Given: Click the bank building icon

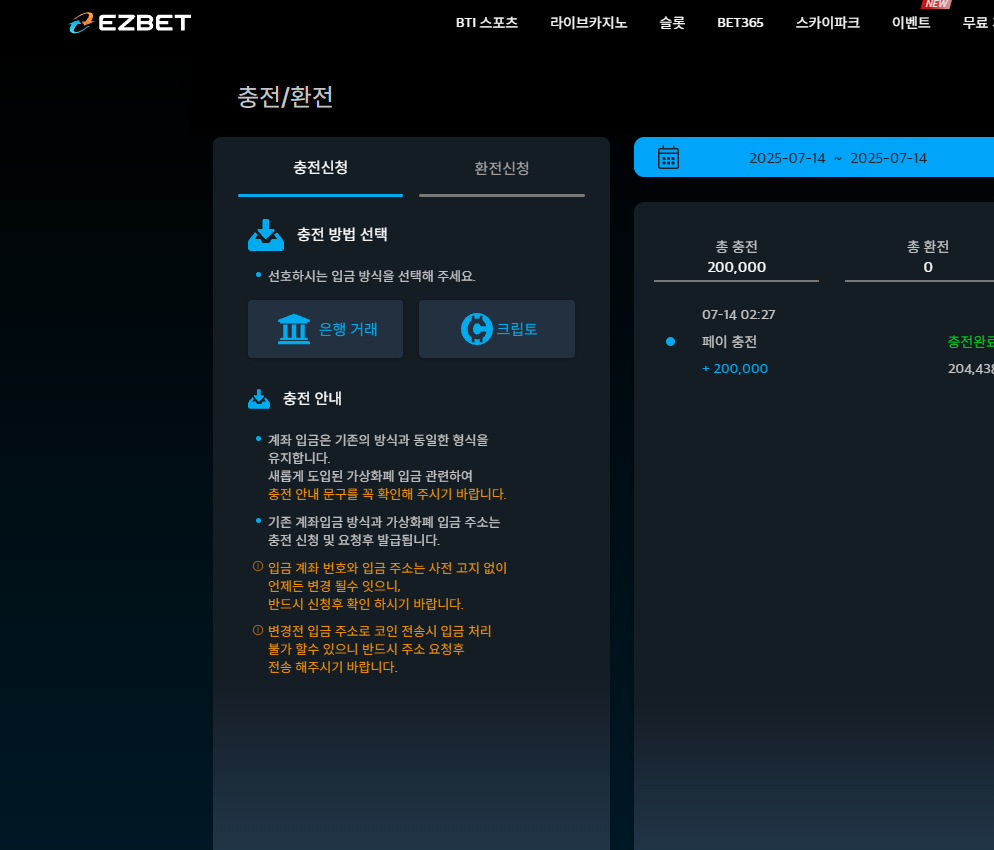Looking at the screenshot, I should (294, 329).
